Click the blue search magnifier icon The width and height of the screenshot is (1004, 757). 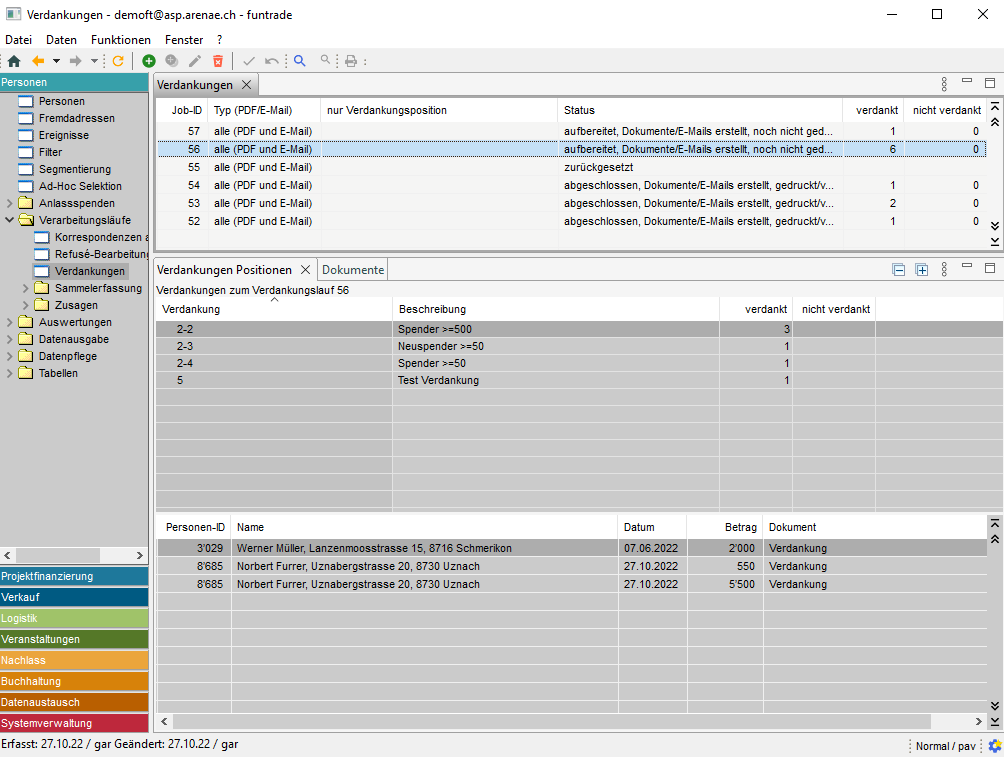(299, 61)
